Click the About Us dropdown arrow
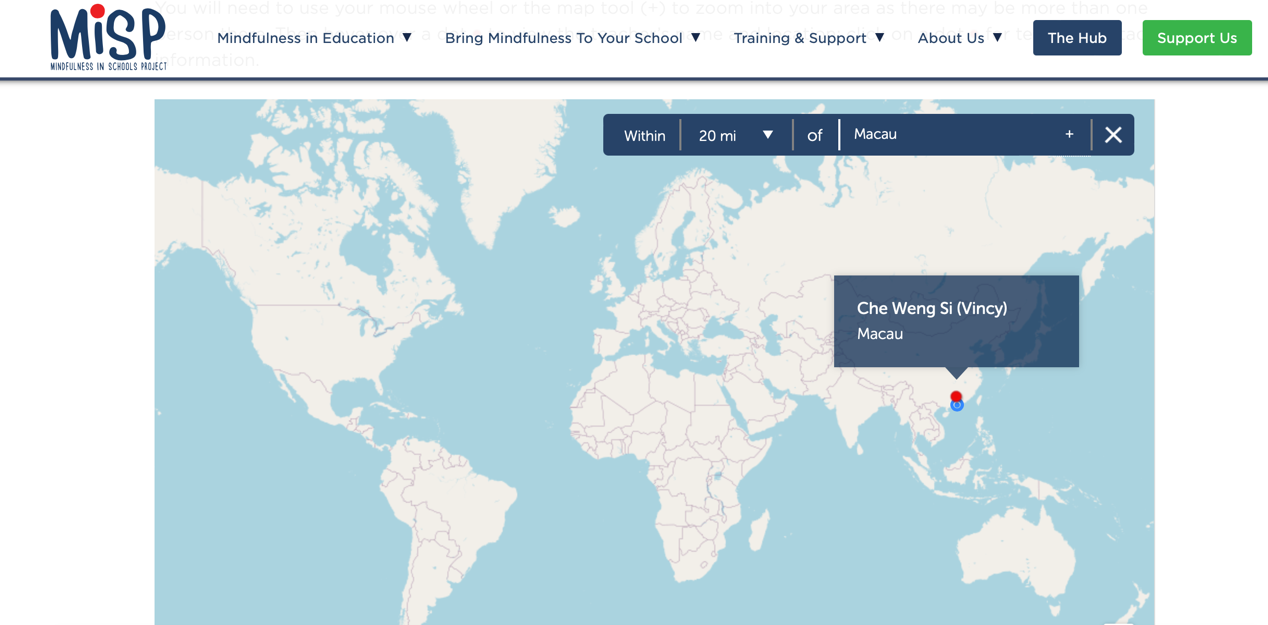The width and height of the screenshot is (1268, 625). (997, 38)
